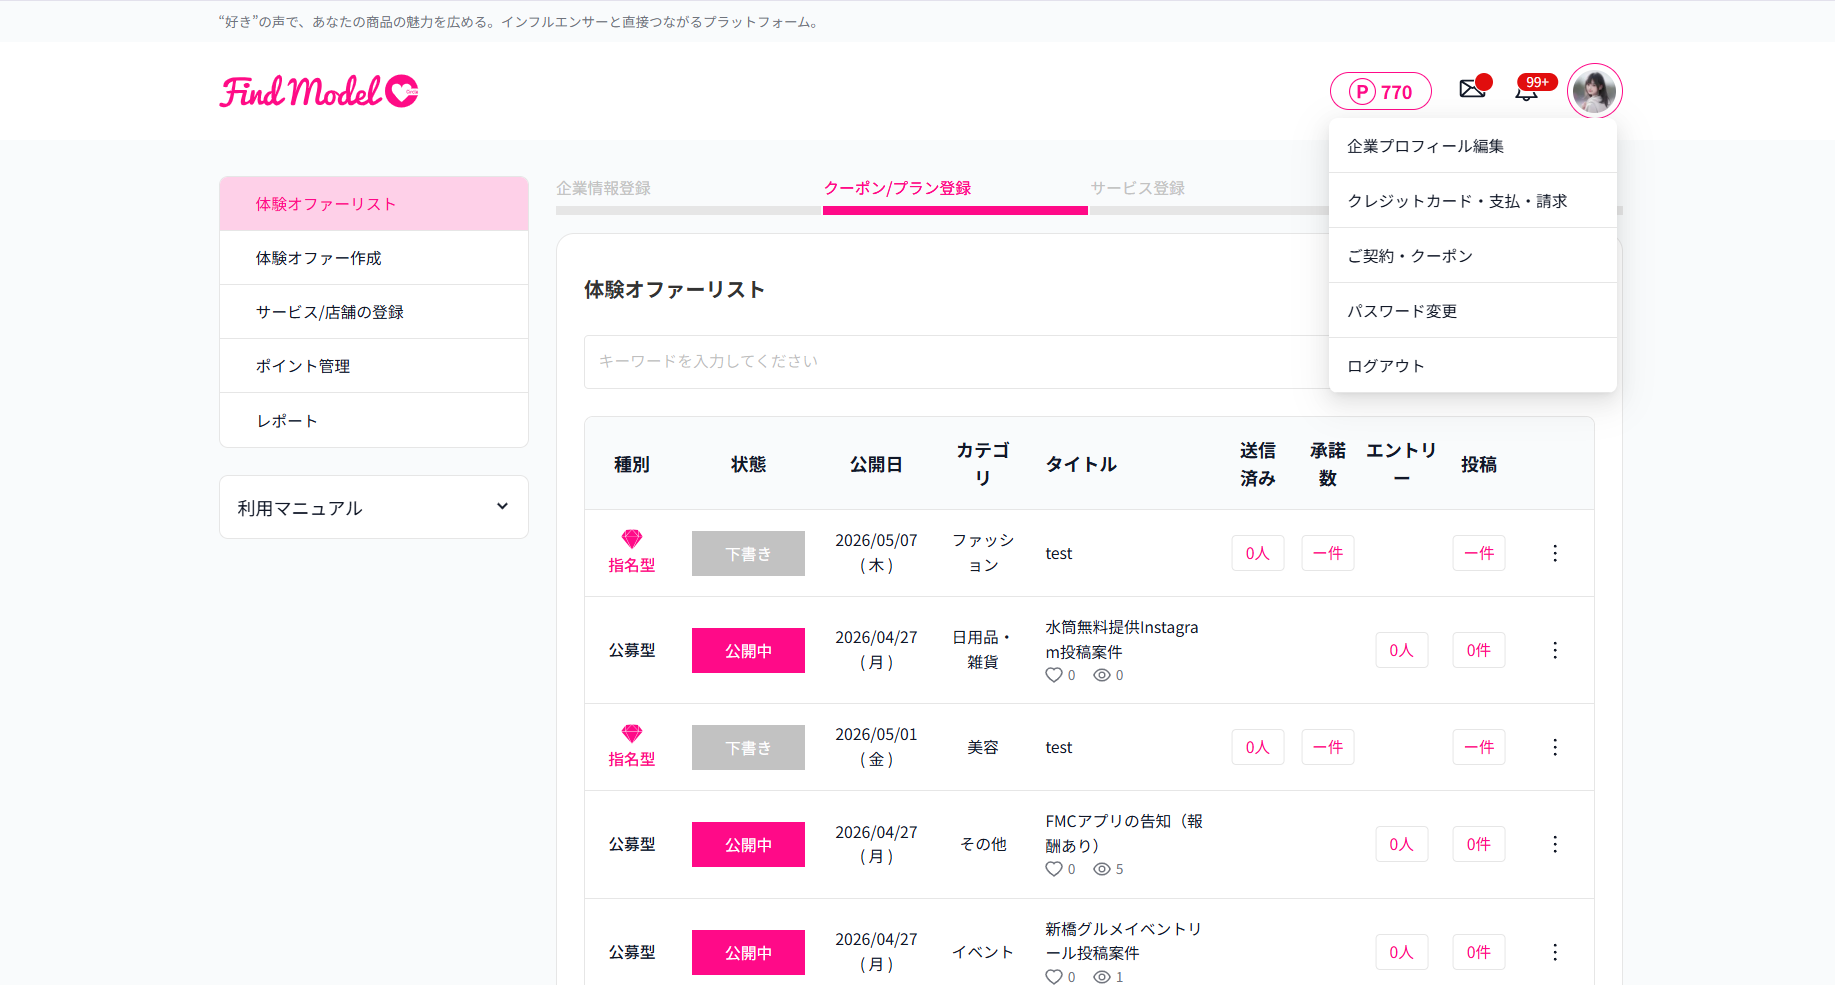Image resolution: width=1835 pixels, height=985 pixels.
Task: Click the タイトル column header
Action: tap(1081, 464)
